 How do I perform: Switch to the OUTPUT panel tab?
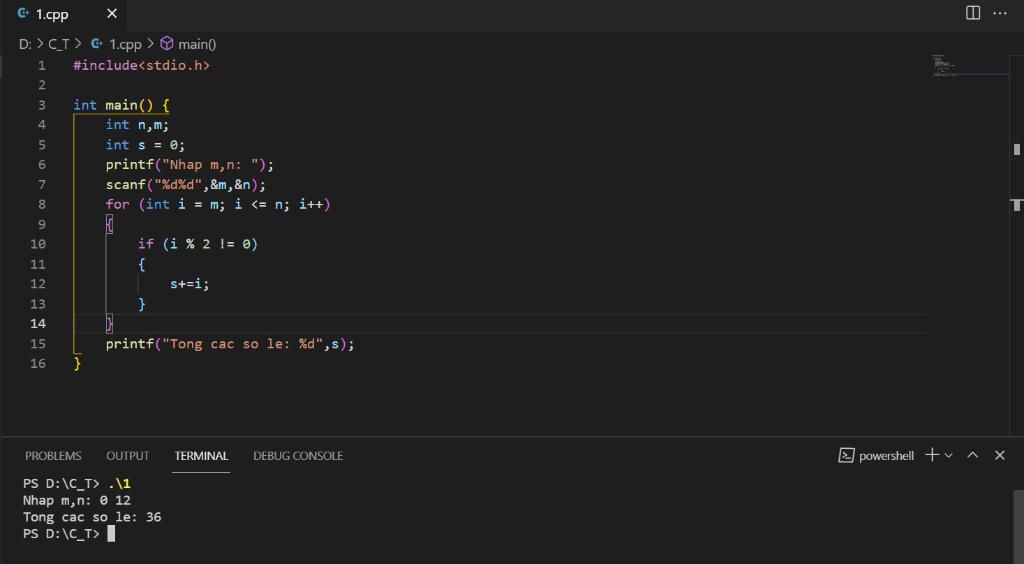pos(127,456)
